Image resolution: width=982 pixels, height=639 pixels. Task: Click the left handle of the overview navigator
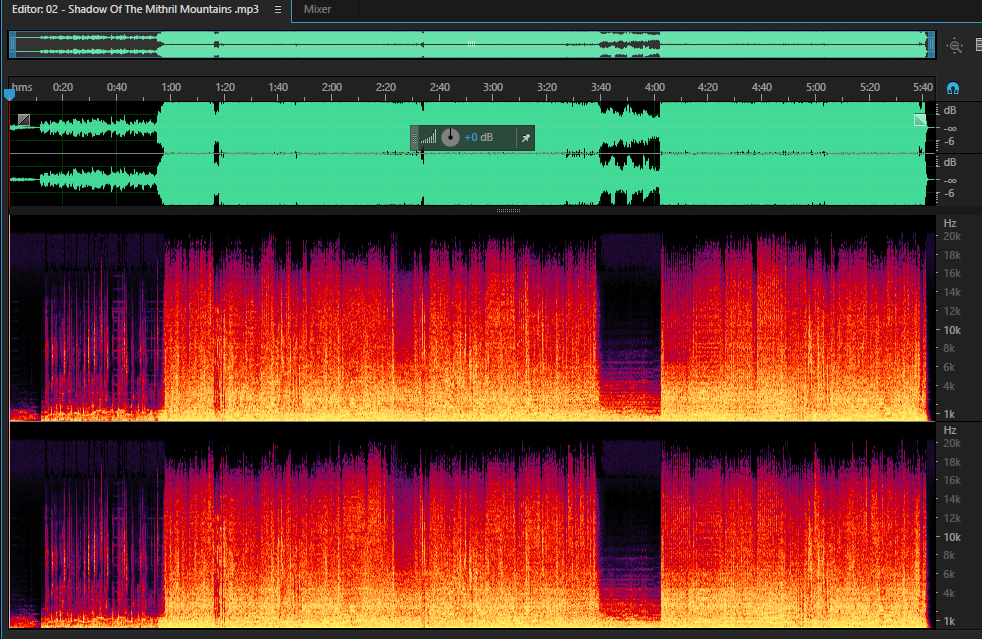tap(13, 45)
